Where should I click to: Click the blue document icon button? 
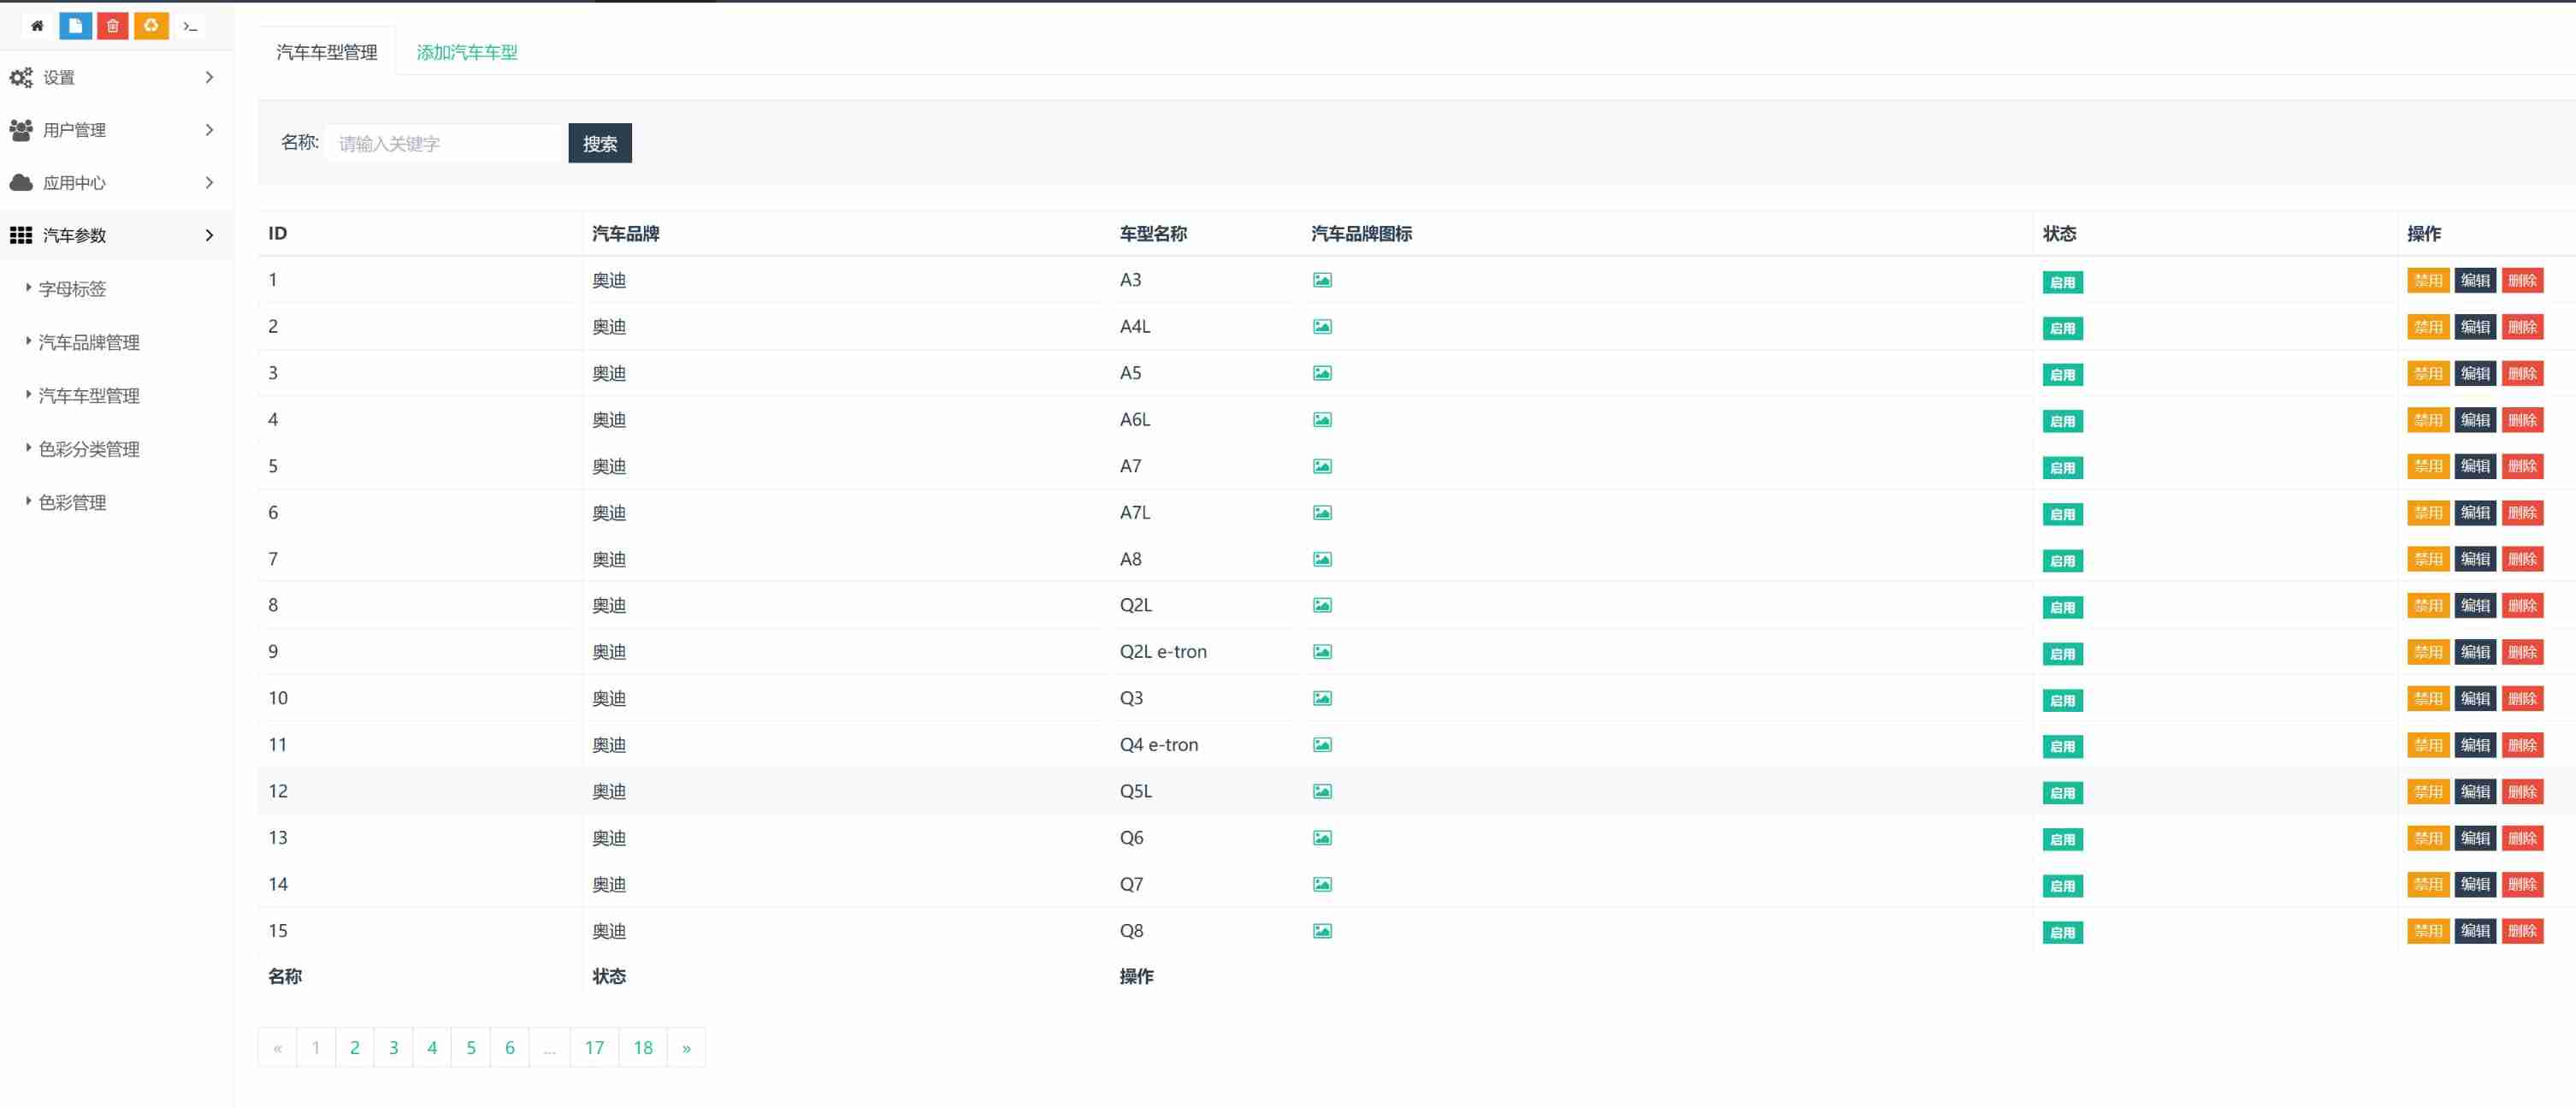coord(75,26)
